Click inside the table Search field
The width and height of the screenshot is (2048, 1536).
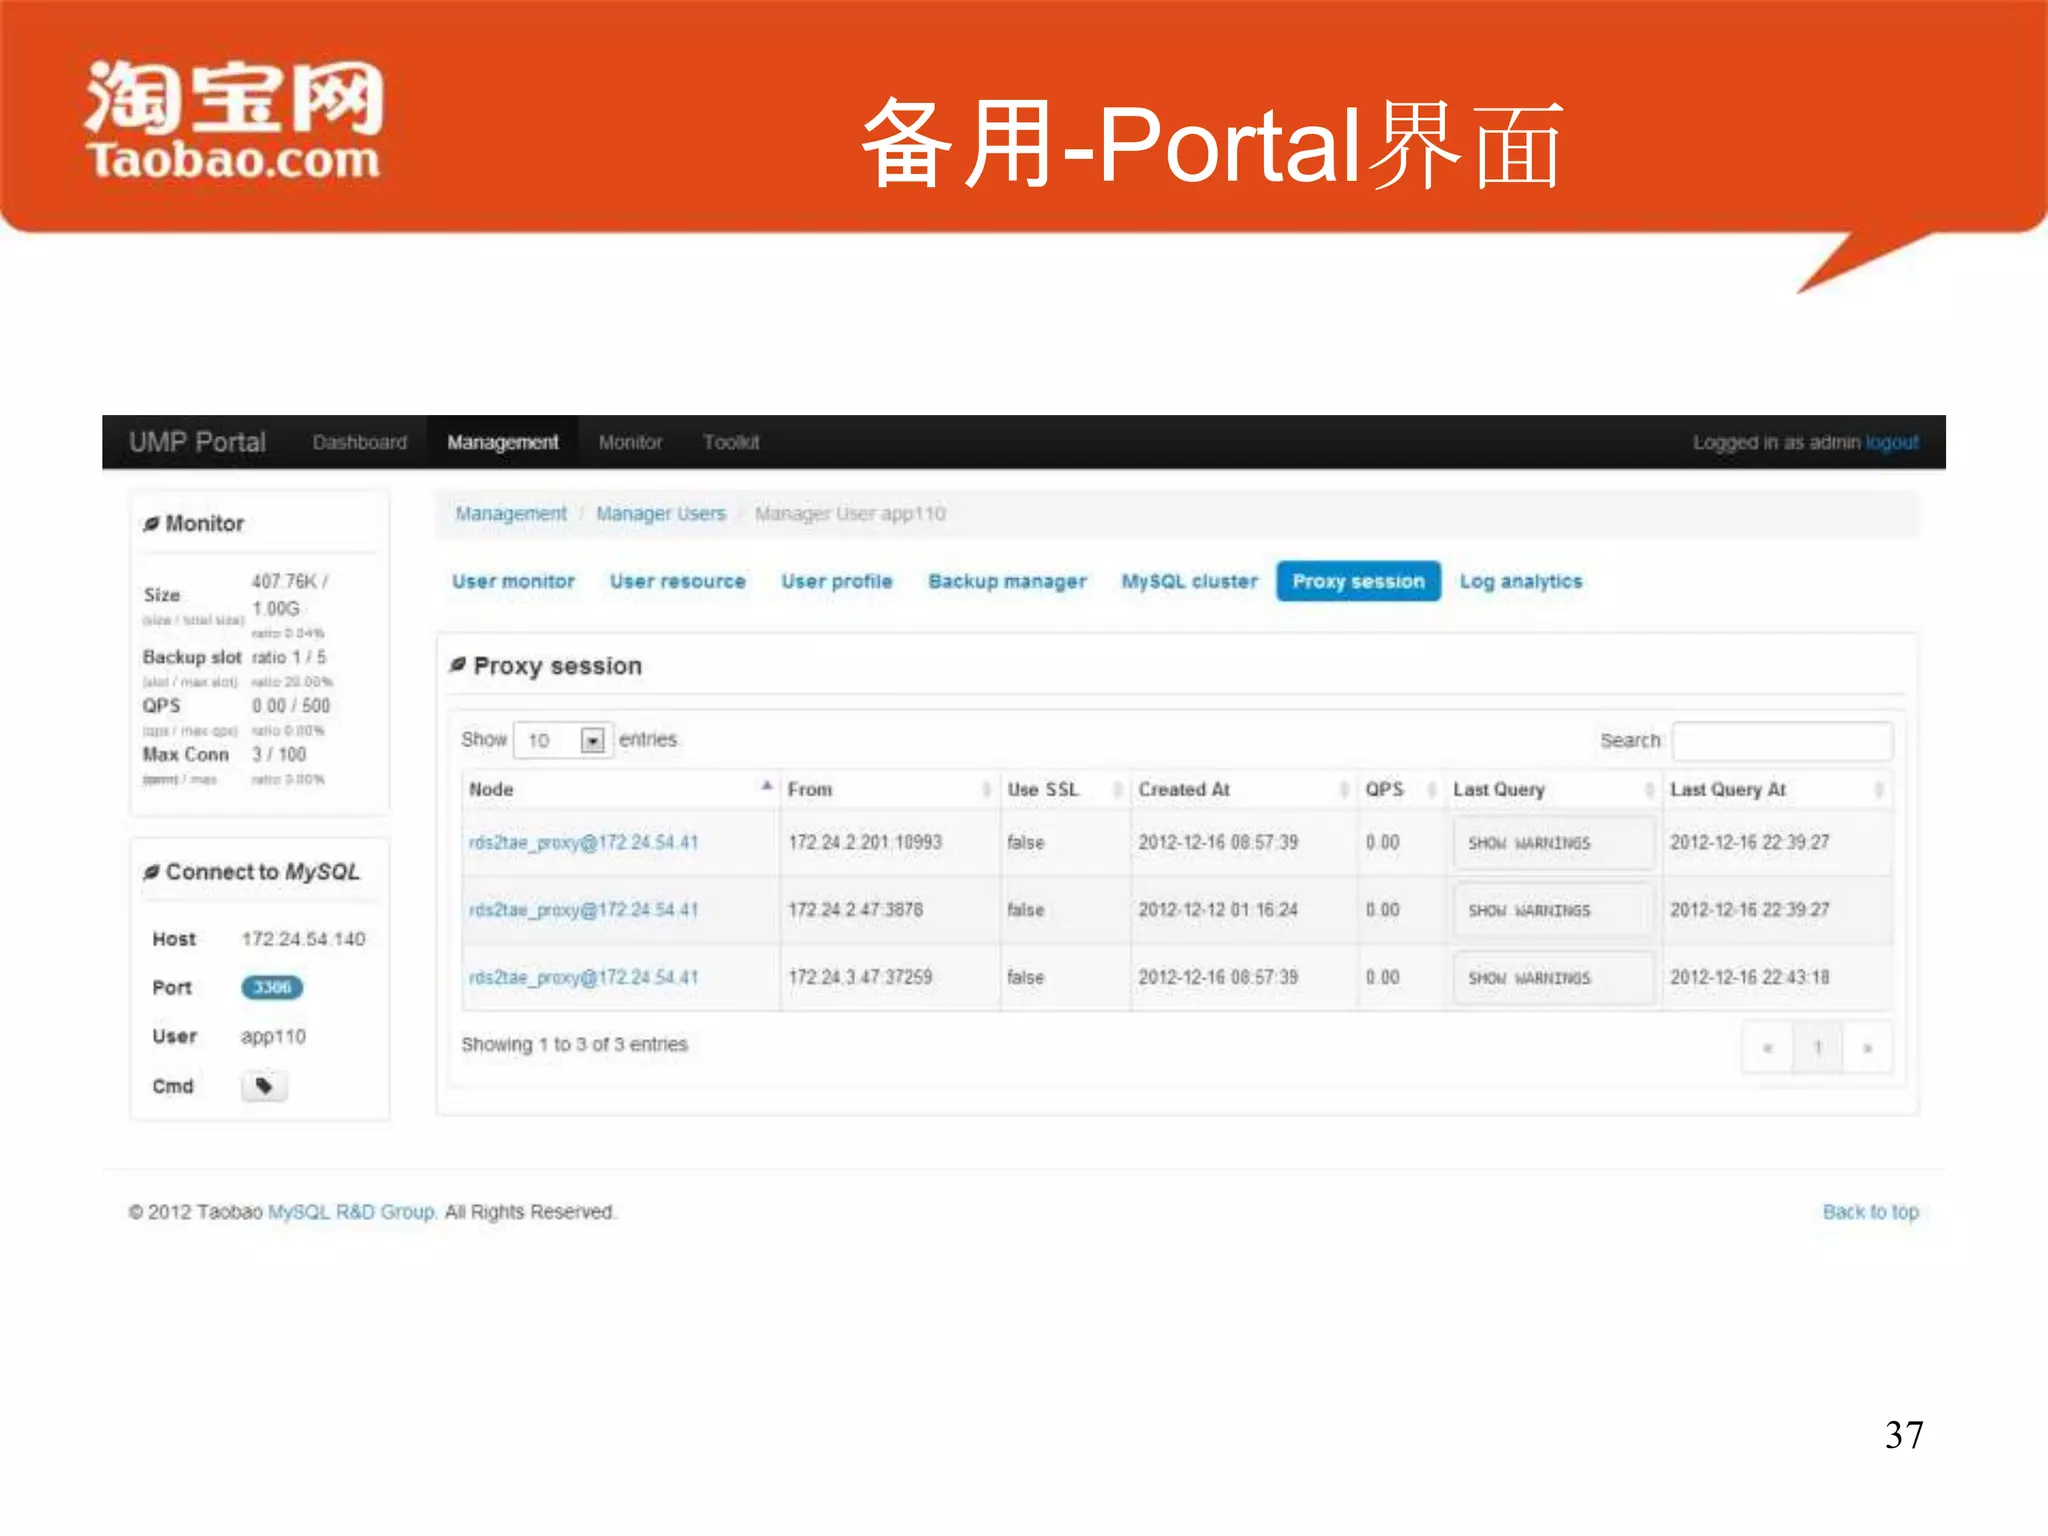tap(1782, 741)
